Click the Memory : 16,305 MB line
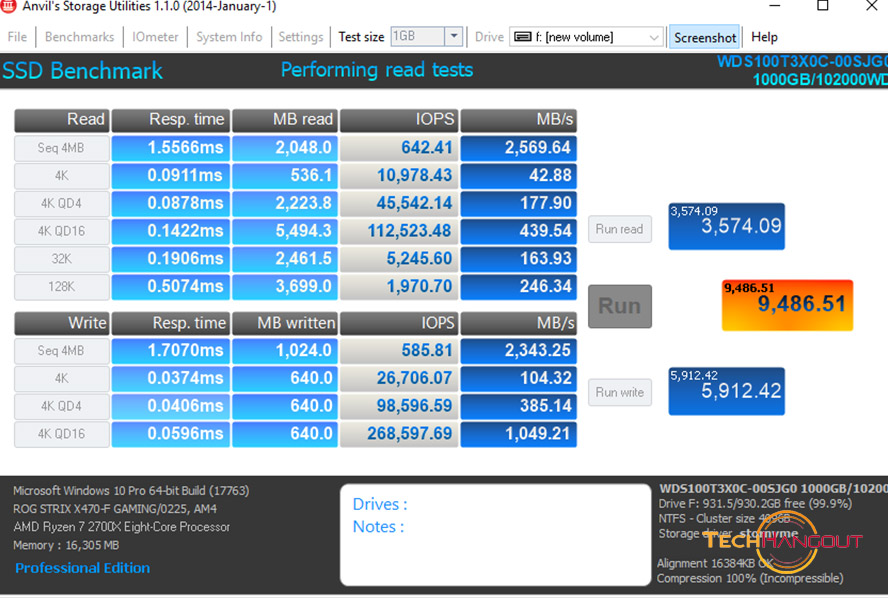 66,545
